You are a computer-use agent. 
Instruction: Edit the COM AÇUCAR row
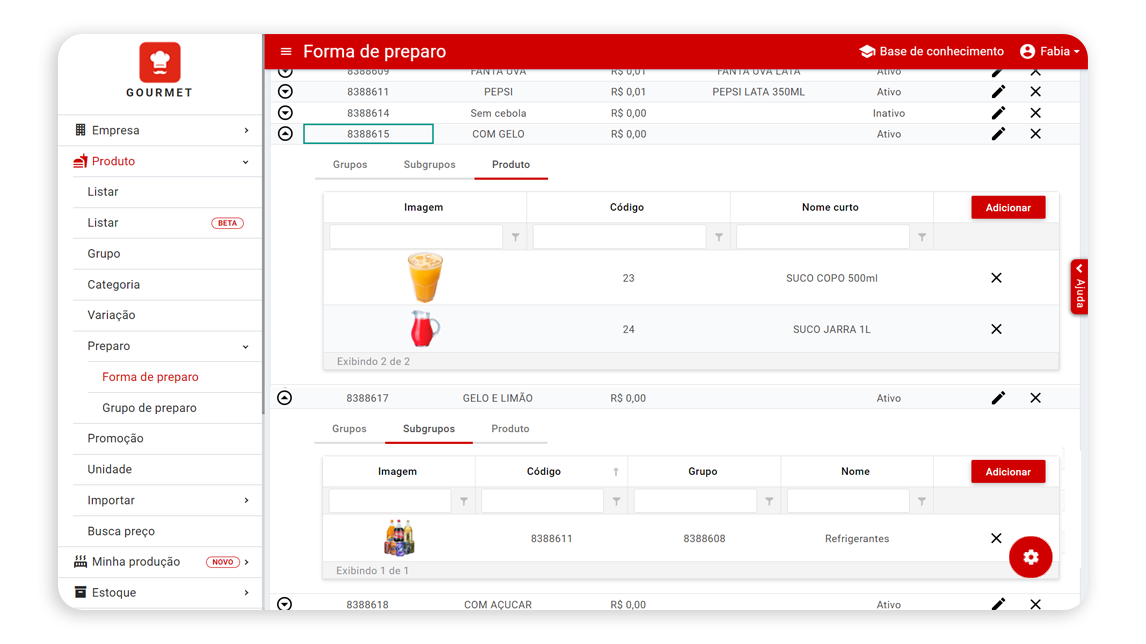coord(998,605)
